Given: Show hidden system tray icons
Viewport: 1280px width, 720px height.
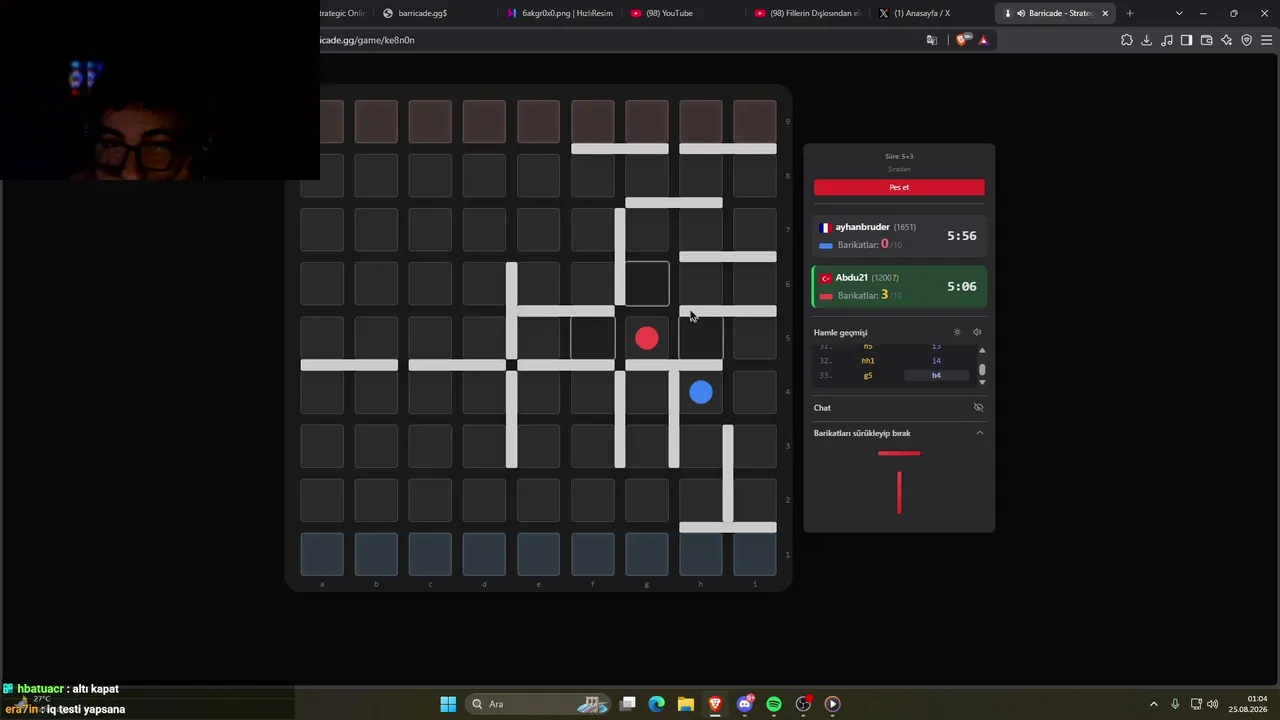Looking at the screenshot, I should 1154,704.
